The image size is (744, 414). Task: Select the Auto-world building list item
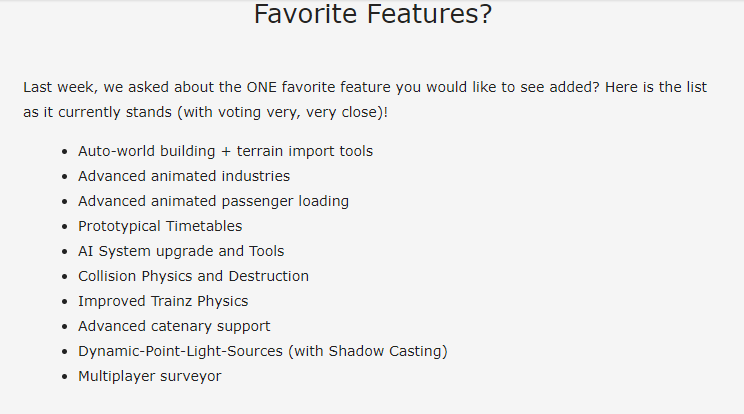tap(225, 151)
